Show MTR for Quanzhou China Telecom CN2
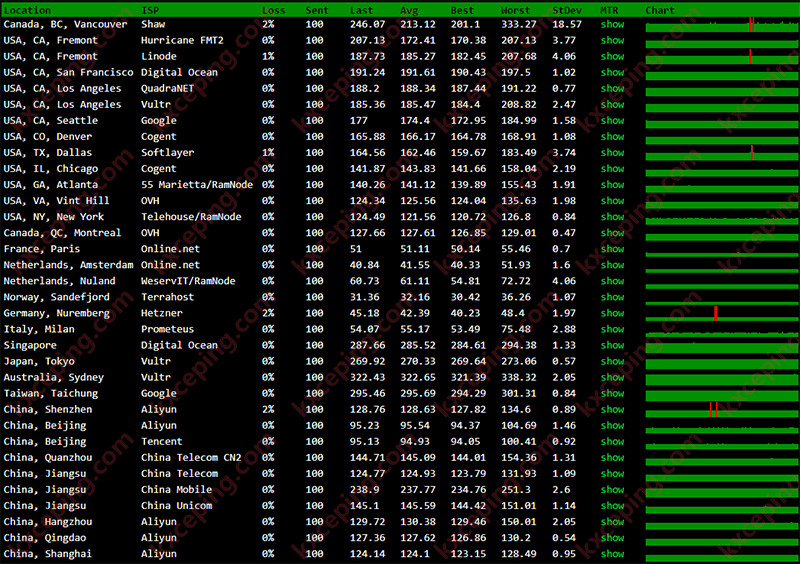This screenshot has height=564, width=800. [612, 457]
